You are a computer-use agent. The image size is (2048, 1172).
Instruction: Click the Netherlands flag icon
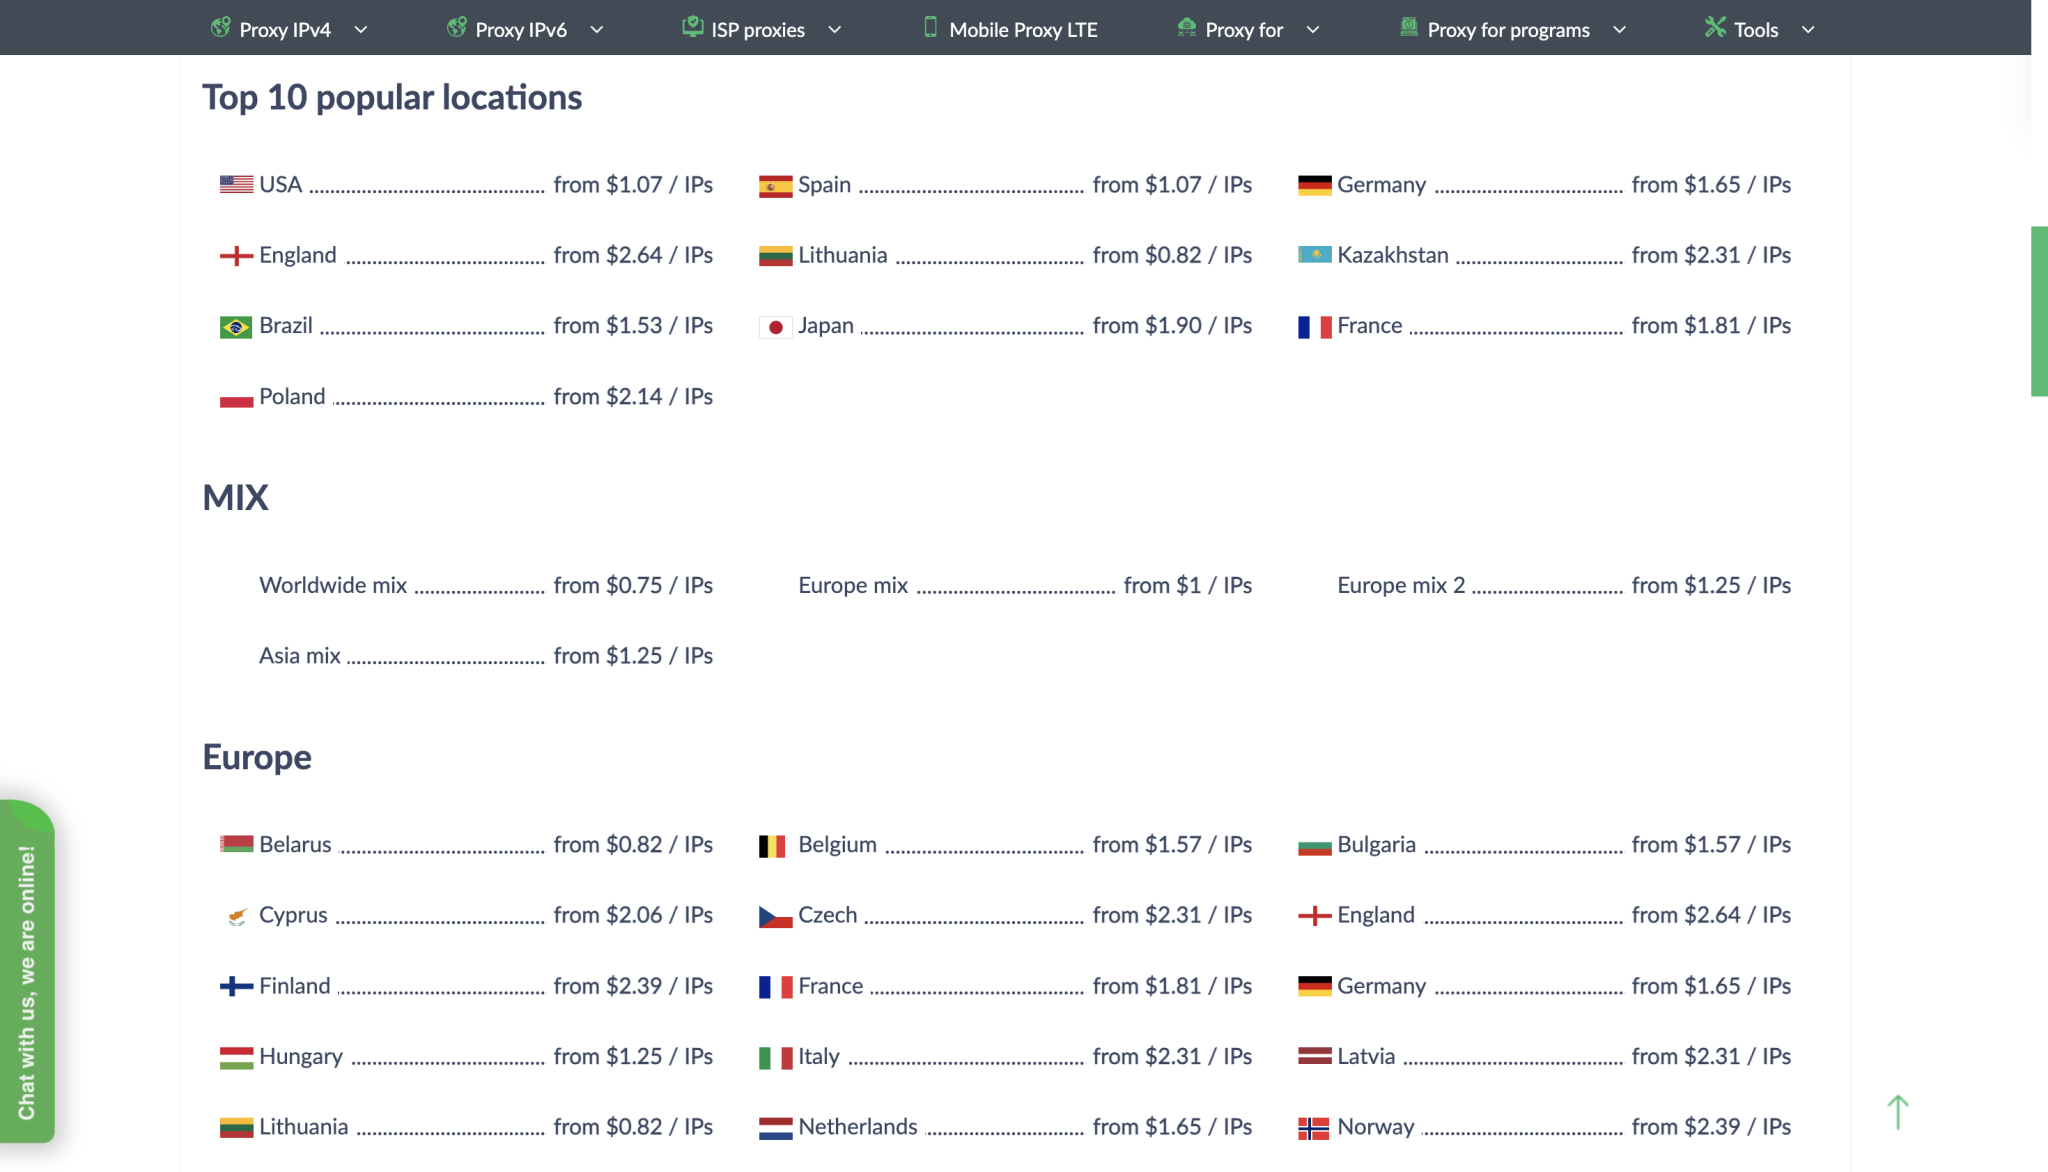tap(775, 1126)
